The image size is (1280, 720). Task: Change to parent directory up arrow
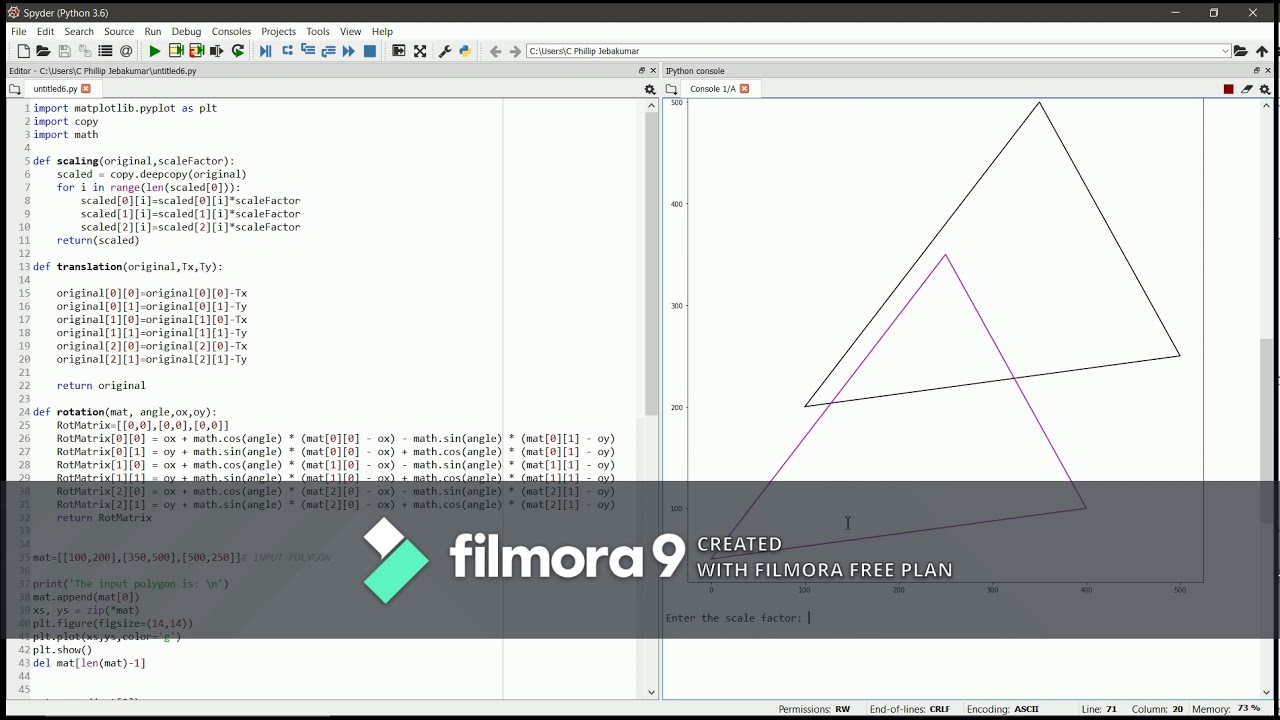[x=1262, y=51]
